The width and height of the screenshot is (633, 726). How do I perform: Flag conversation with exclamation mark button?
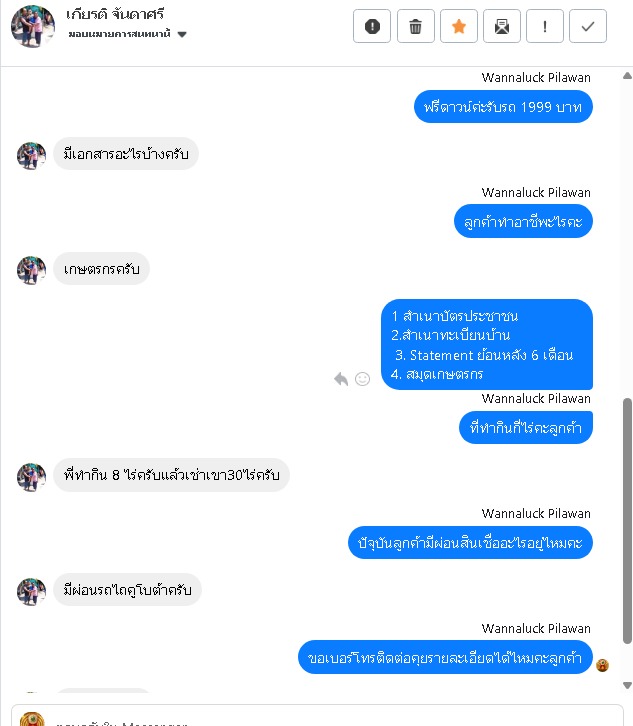click(545, 26)
